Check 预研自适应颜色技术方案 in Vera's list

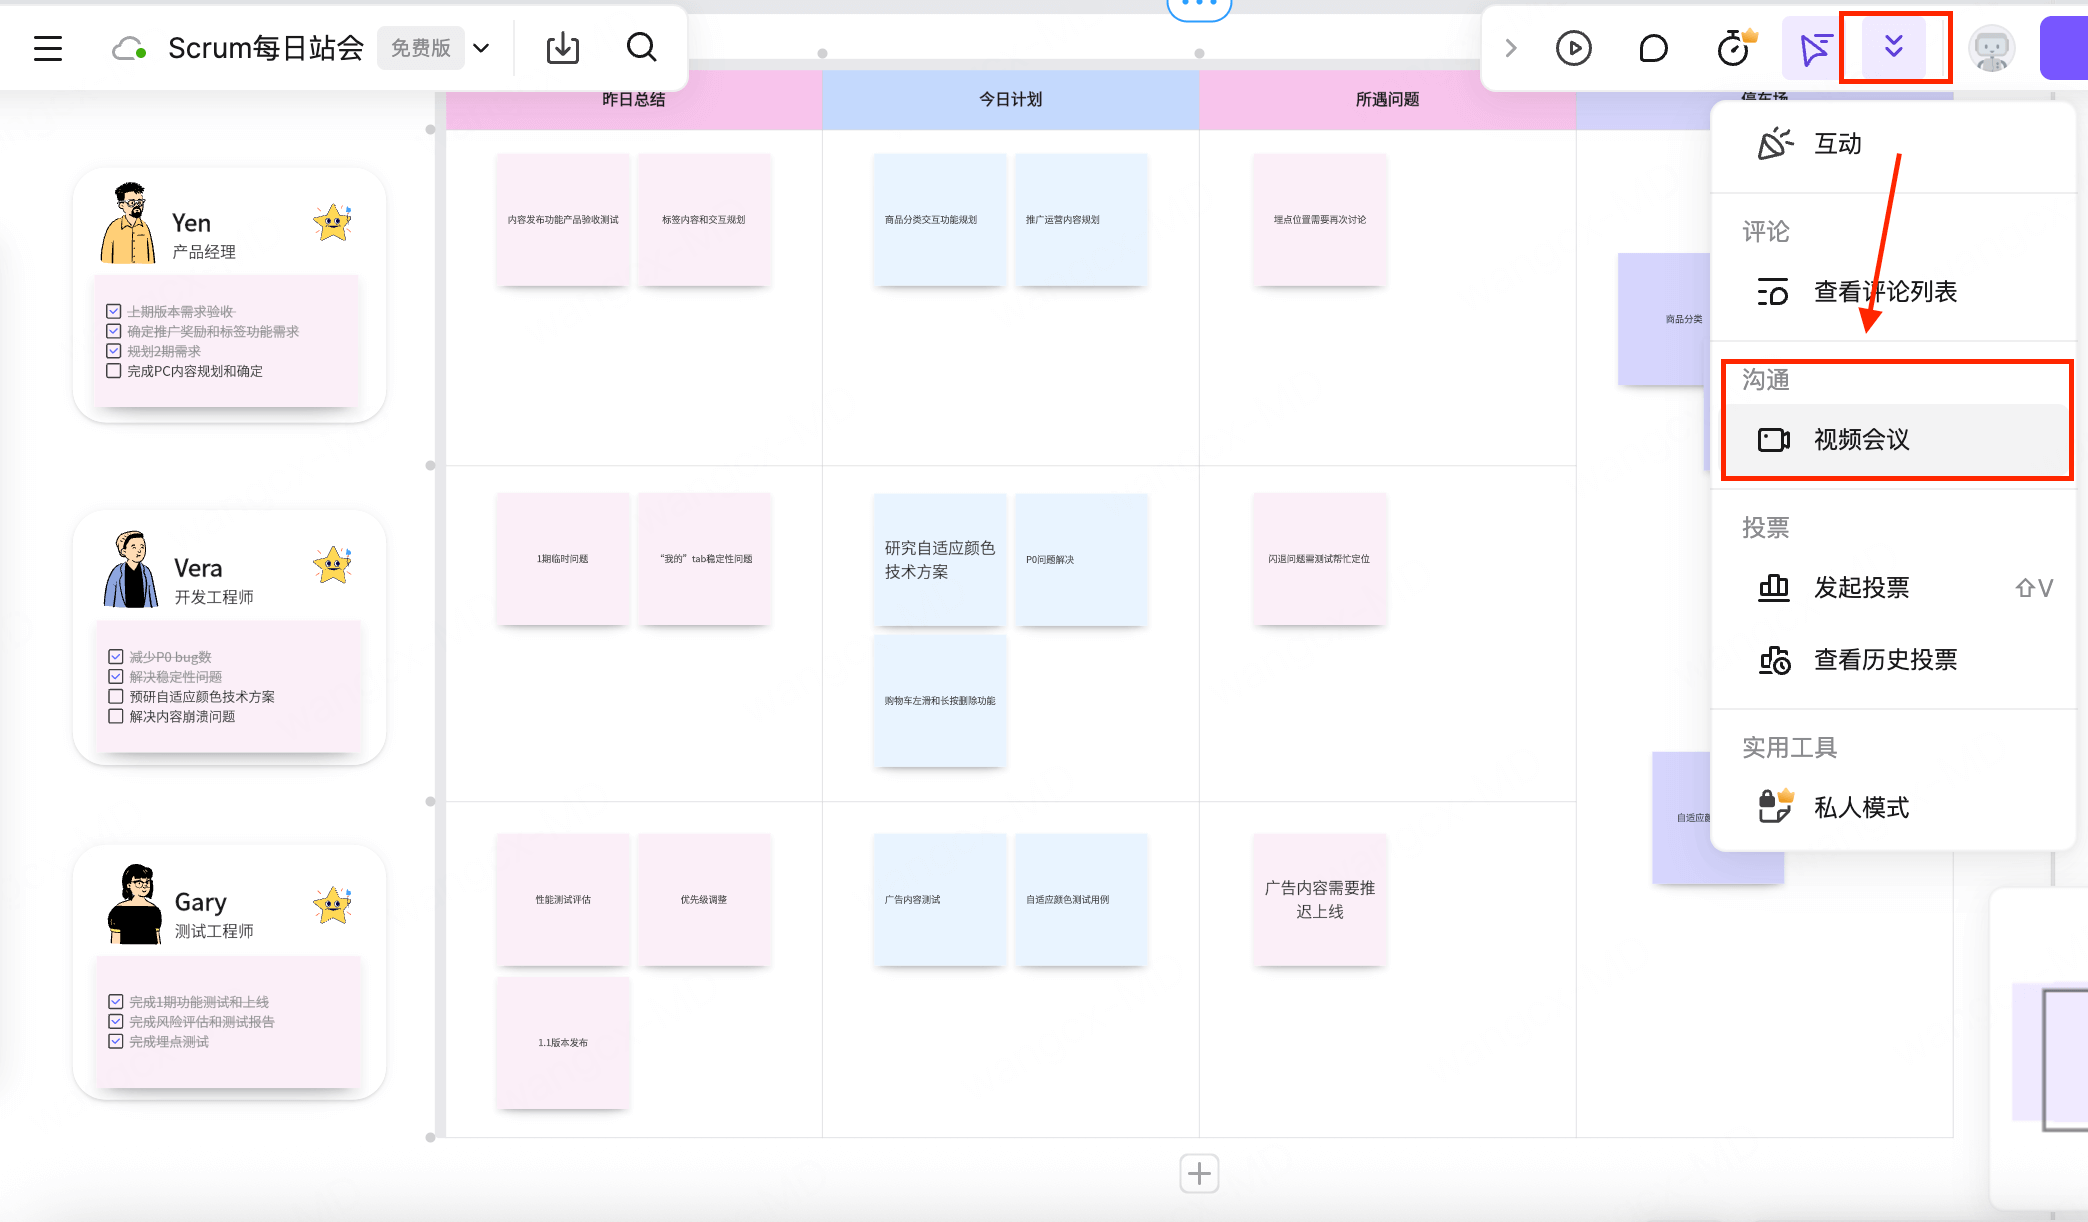click(x=115, y=696)
